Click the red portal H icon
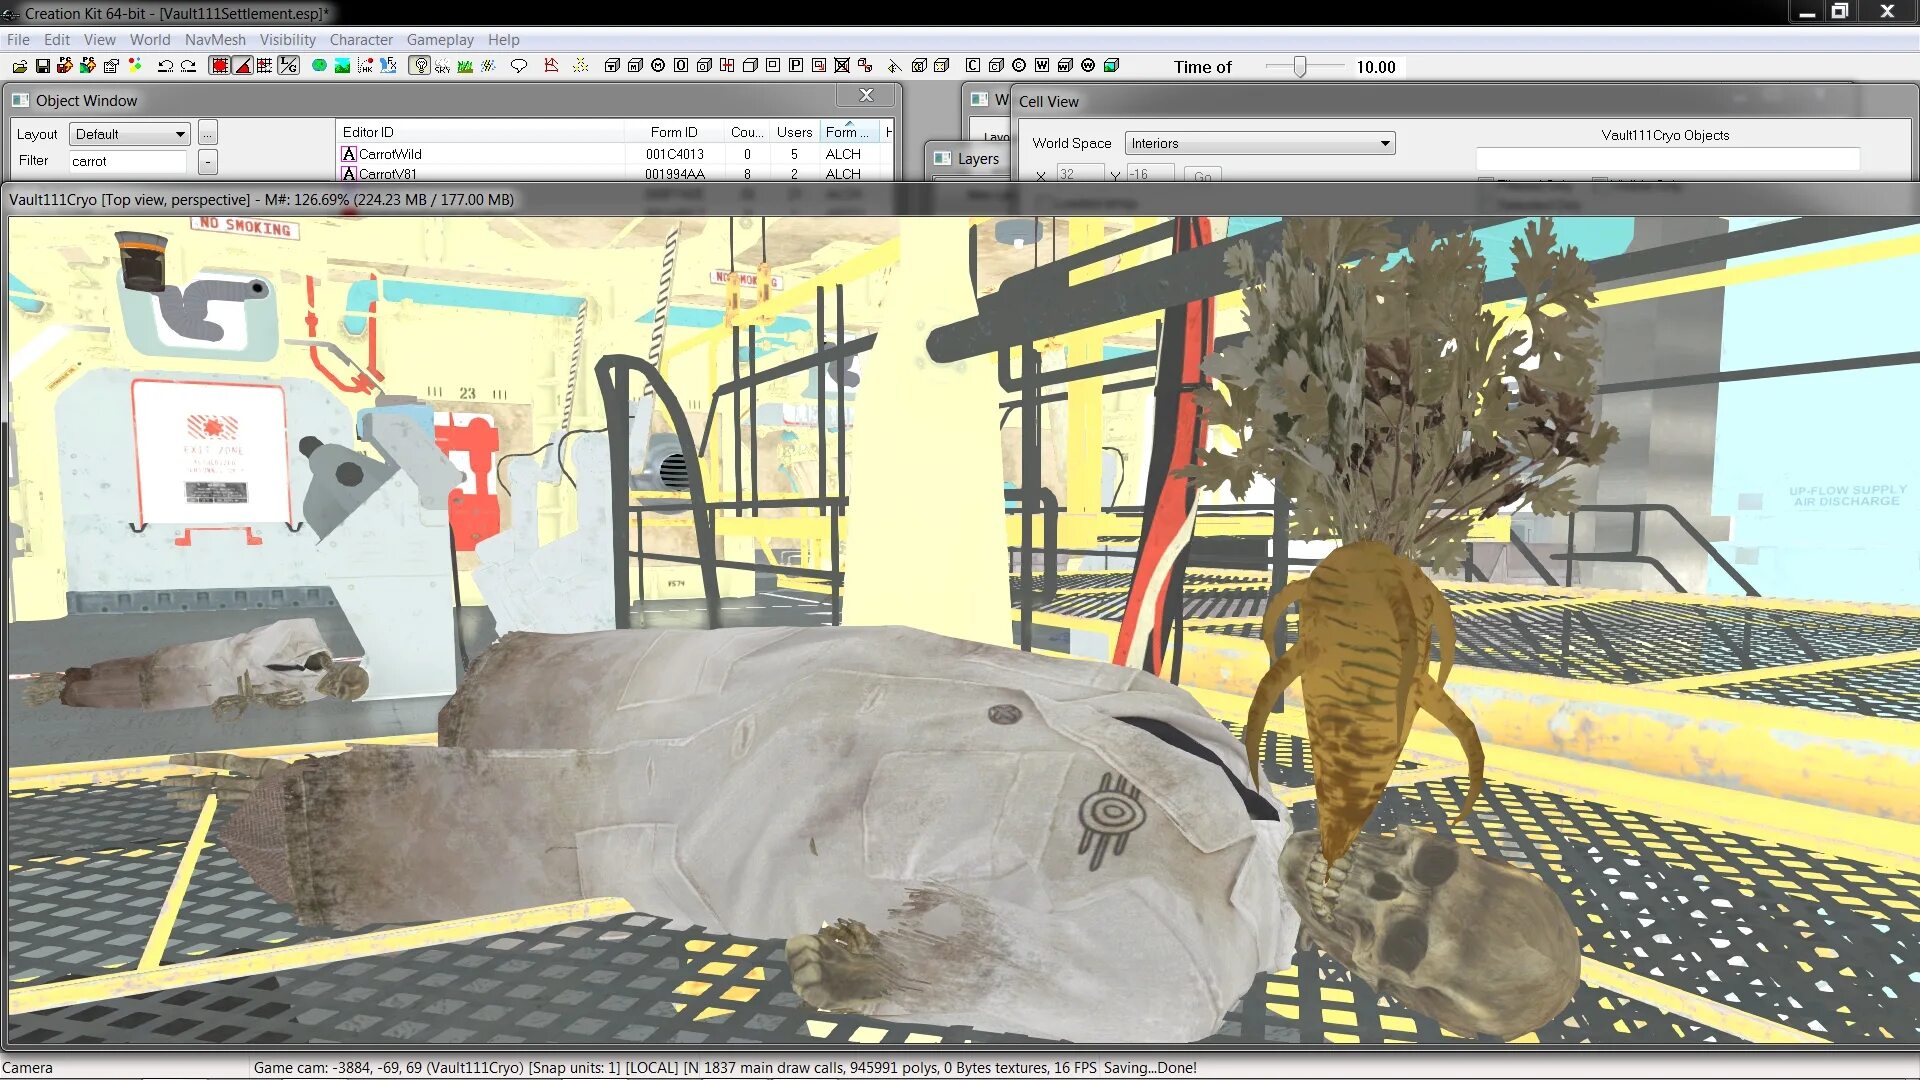 727,66
